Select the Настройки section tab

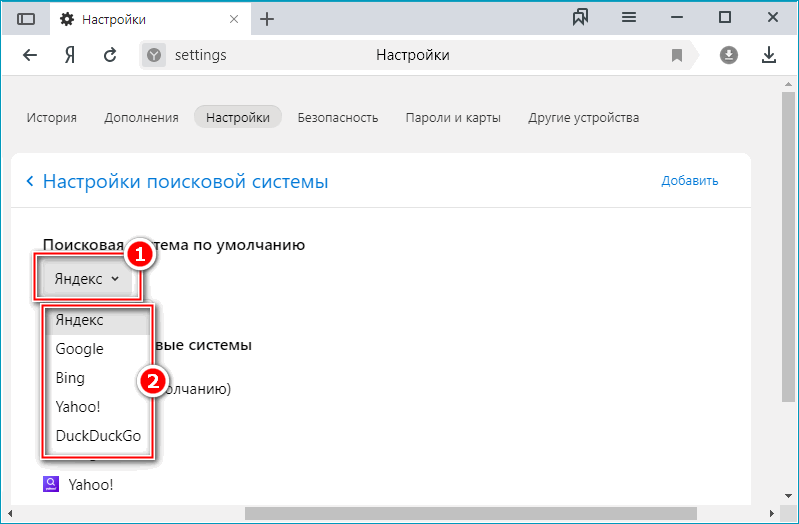click(237, 117)
